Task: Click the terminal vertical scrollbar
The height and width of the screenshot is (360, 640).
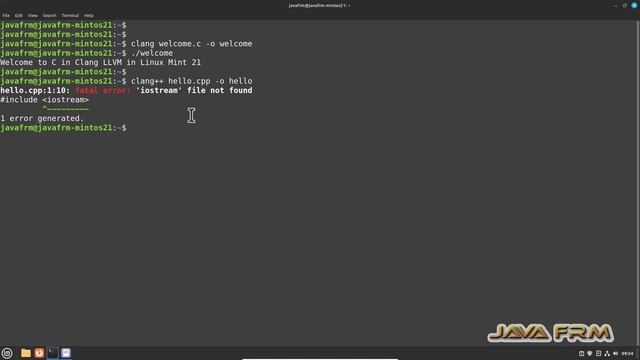Action: pos(638,183)
